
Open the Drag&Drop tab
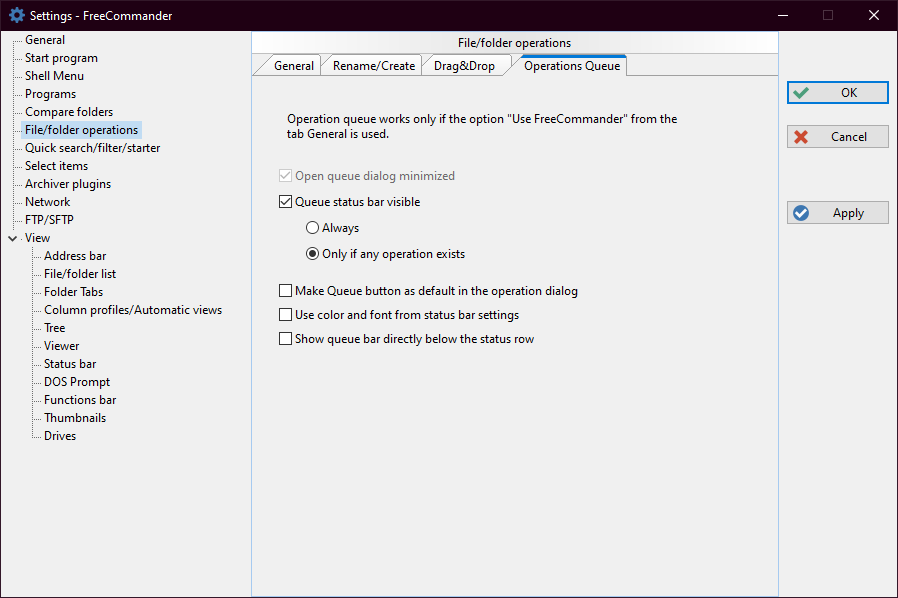click(466, 66)
